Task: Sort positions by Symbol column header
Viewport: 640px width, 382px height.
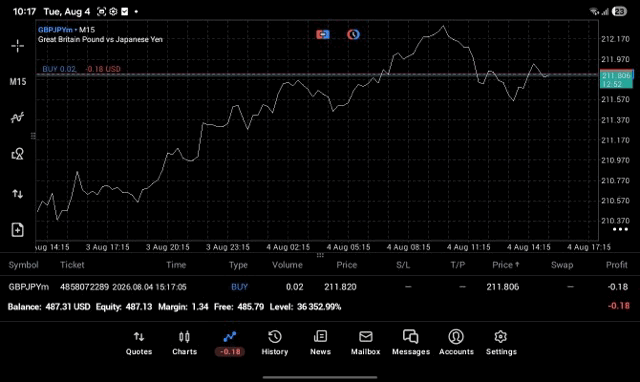Action: click(24, 265)
